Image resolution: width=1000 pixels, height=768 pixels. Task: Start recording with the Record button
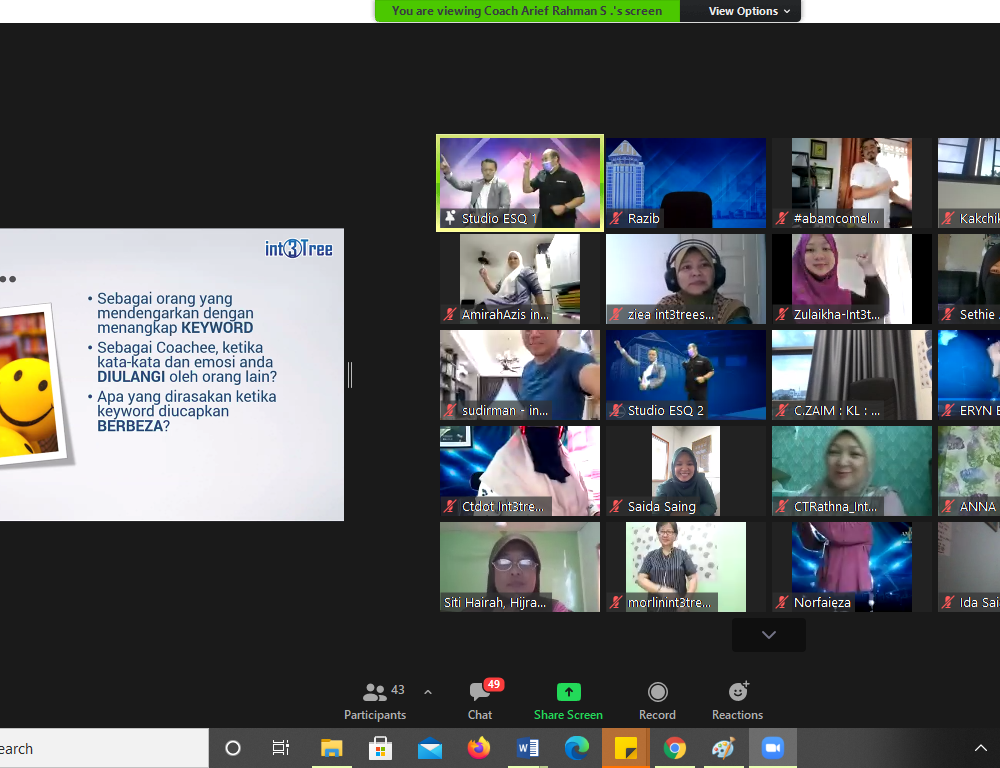(x=657, y=699)
